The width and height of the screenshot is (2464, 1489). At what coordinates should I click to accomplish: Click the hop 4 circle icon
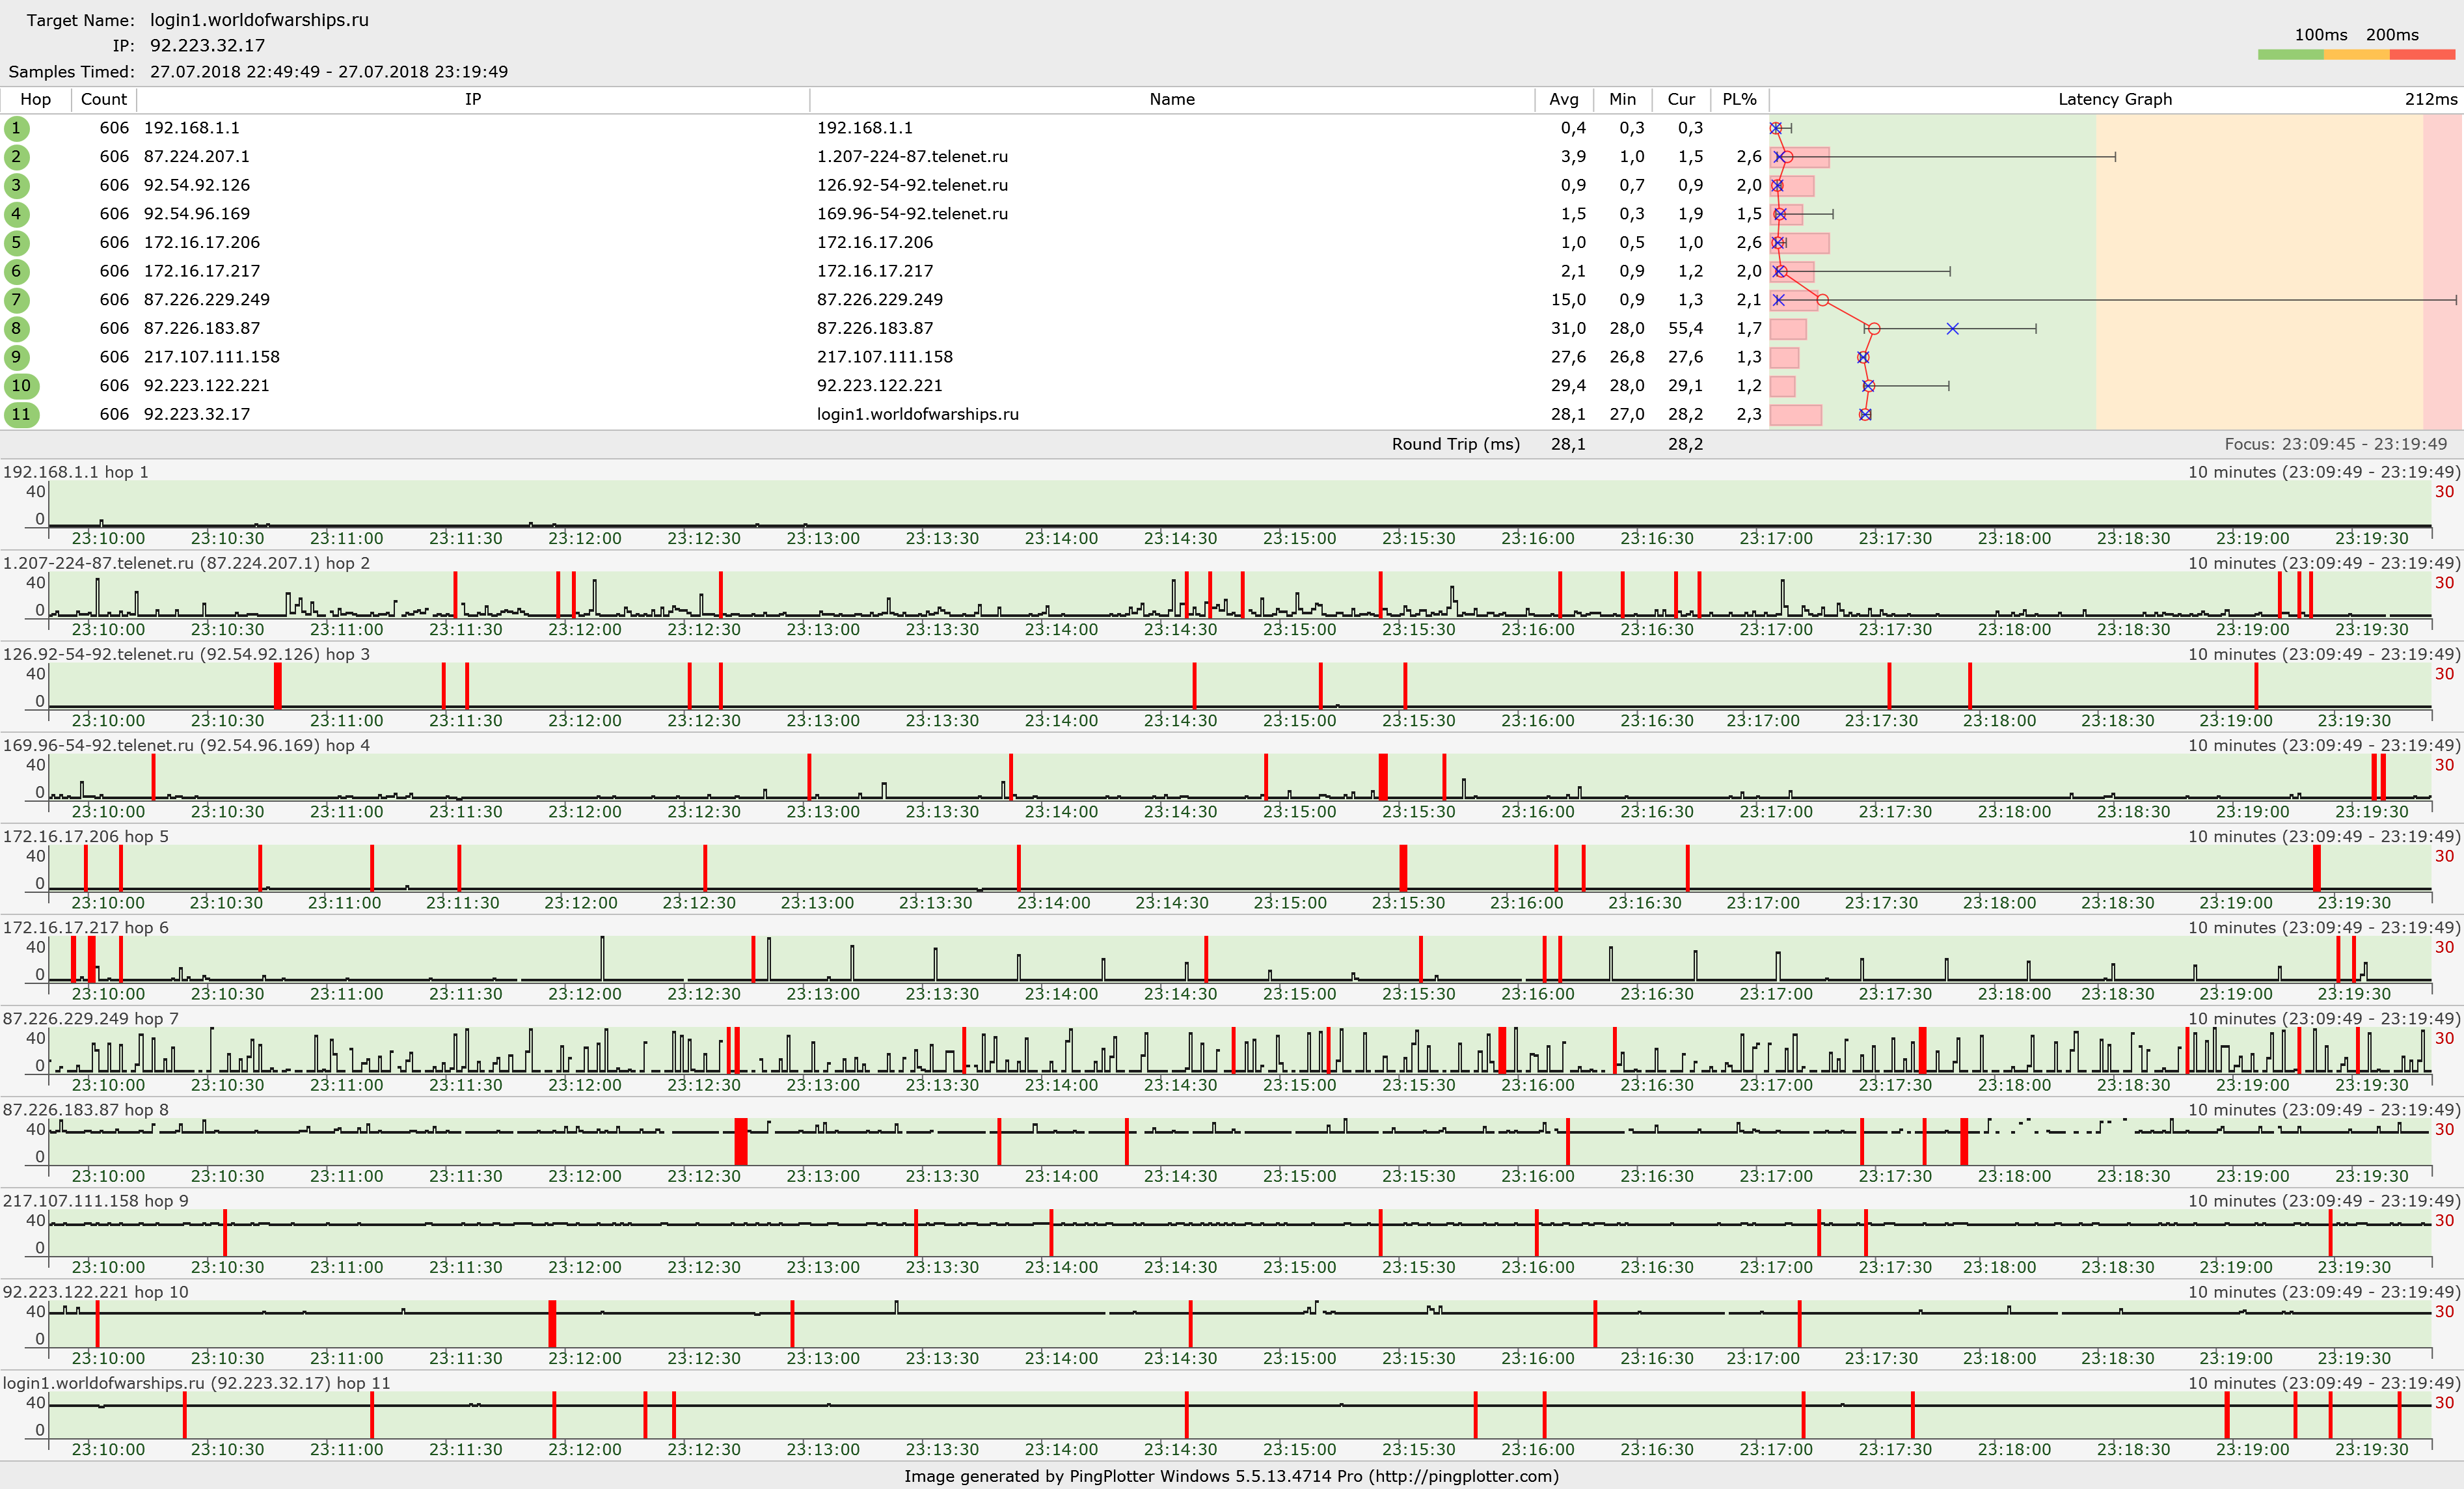[16, 214]
